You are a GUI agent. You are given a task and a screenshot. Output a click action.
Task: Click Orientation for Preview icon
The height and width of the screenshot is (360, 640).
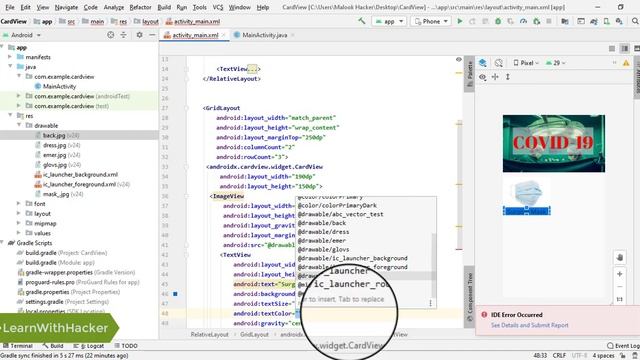pos(498,63)
